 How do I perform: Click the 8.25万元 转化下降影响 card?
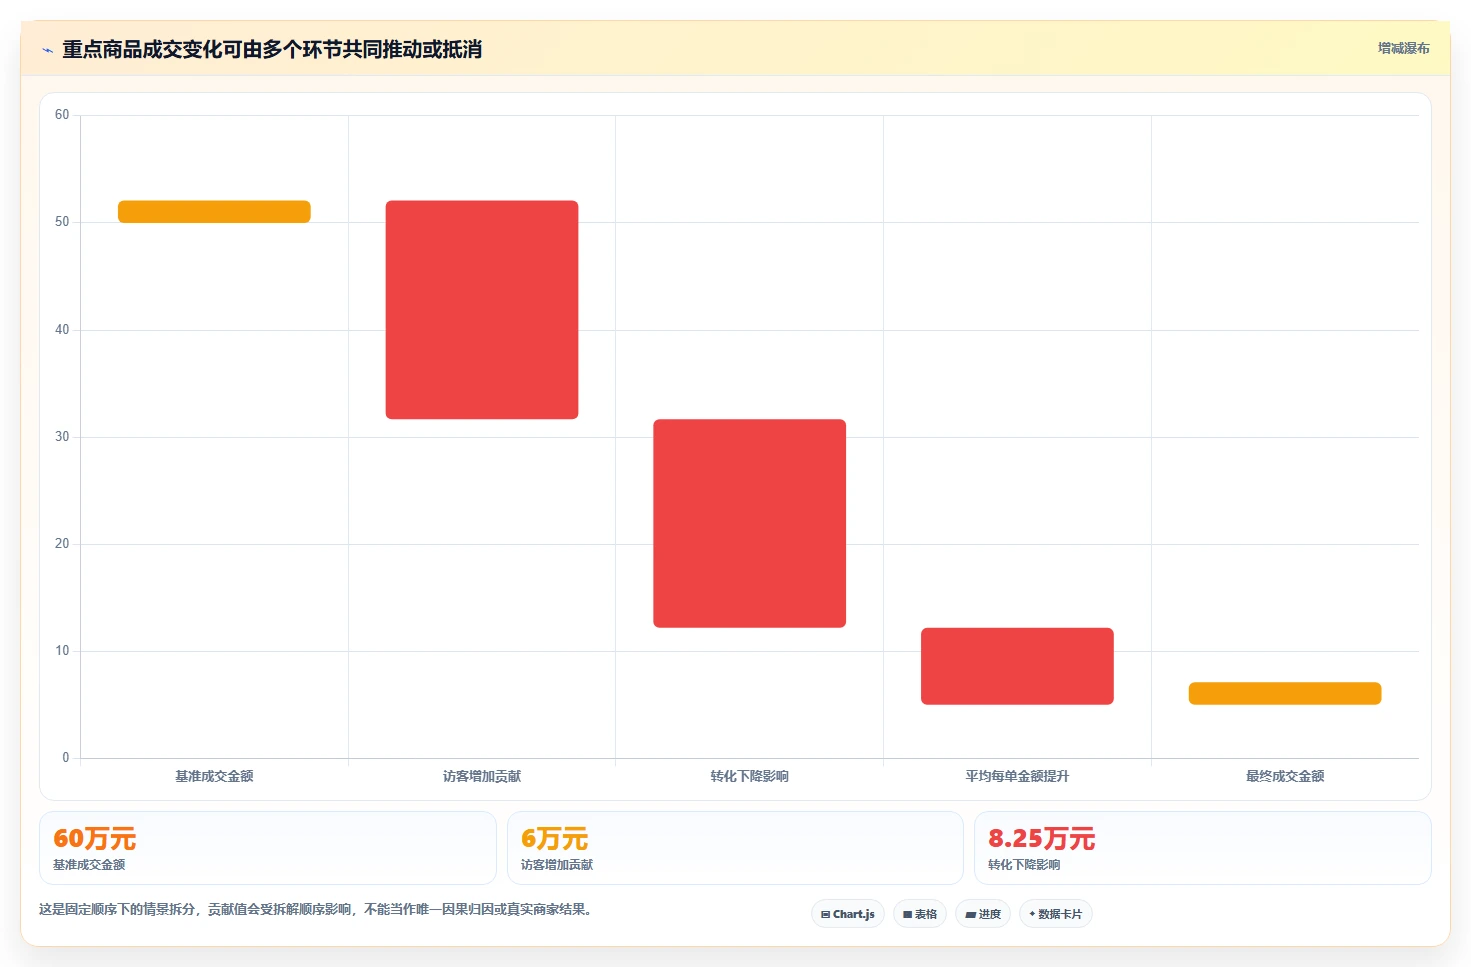click(x=1203, y=848)
